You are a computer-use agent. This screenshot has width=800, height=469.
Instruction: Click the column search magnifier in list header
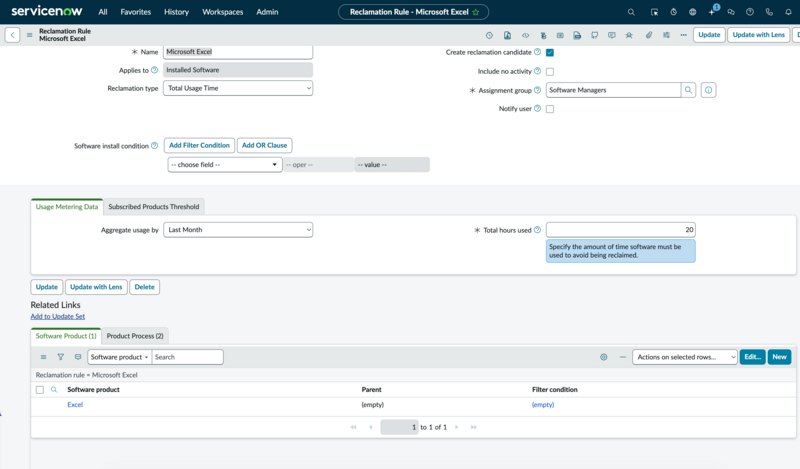pyautogui.click(x=54, y=389)
